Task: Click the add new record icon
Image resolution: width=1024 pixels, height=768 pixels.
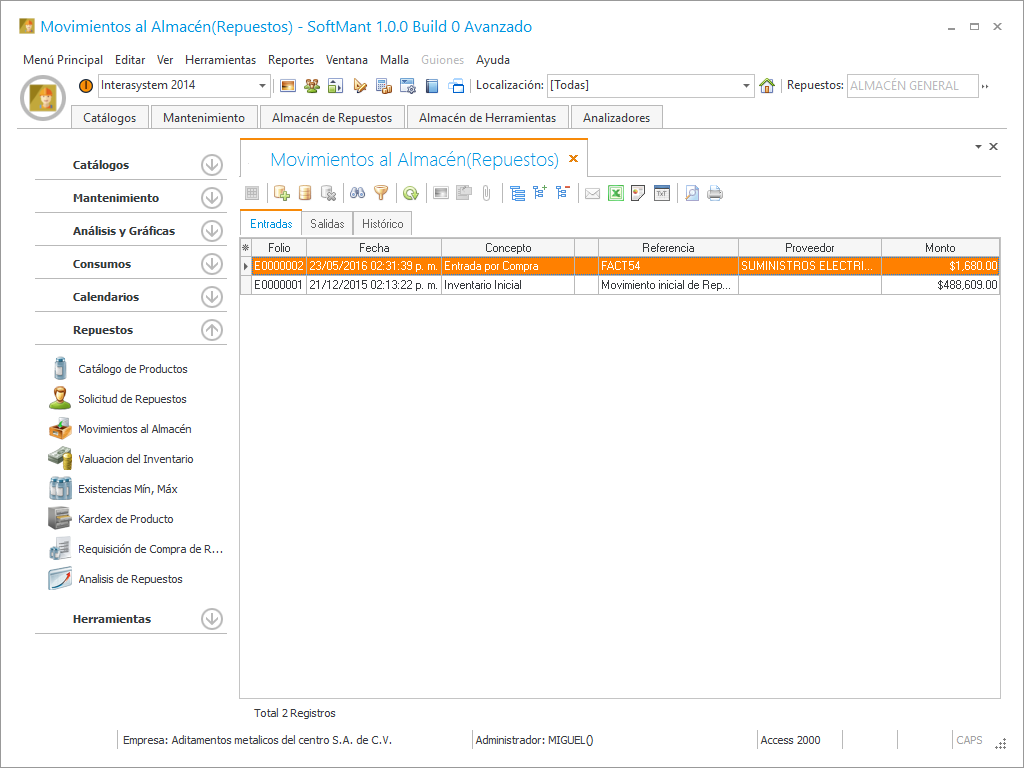Action: coord(281,194)
